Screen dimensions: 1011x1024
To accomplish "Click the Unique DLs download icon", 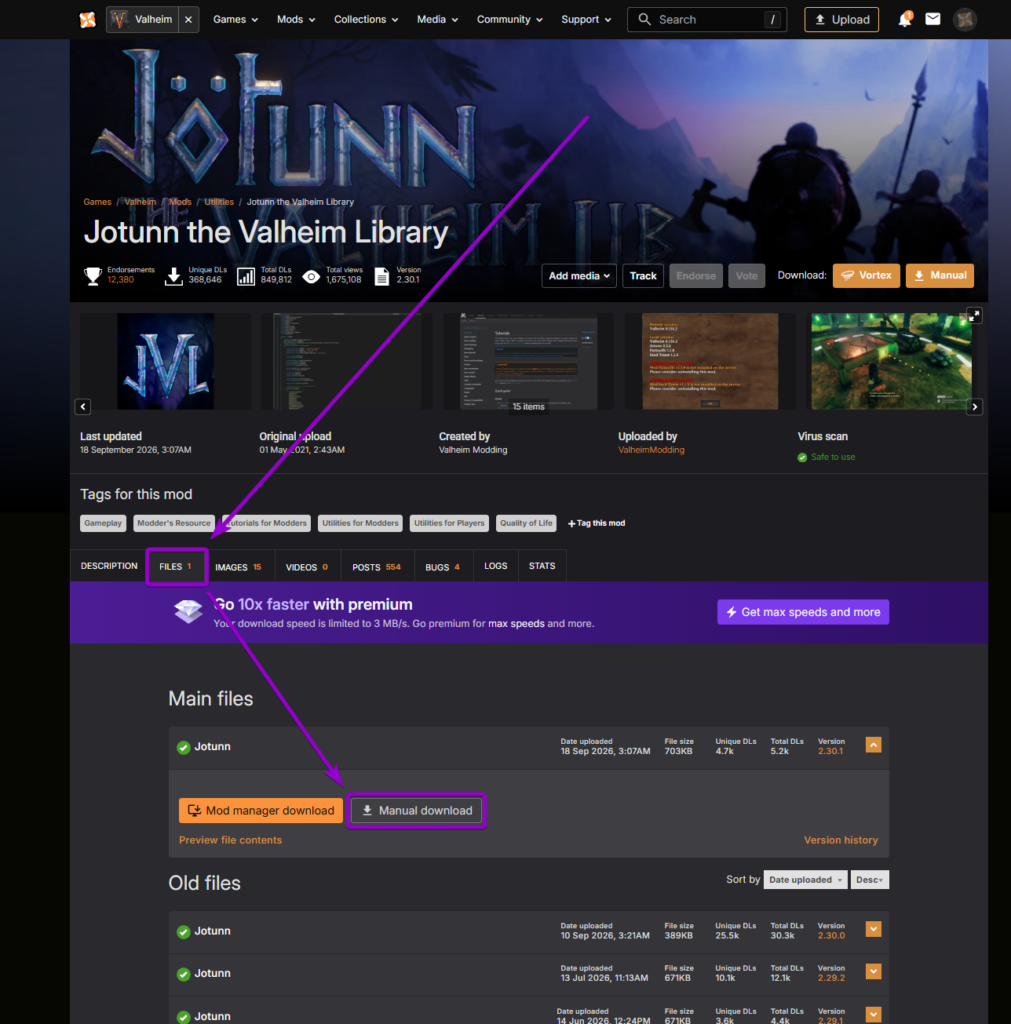I will coord(174,276).
